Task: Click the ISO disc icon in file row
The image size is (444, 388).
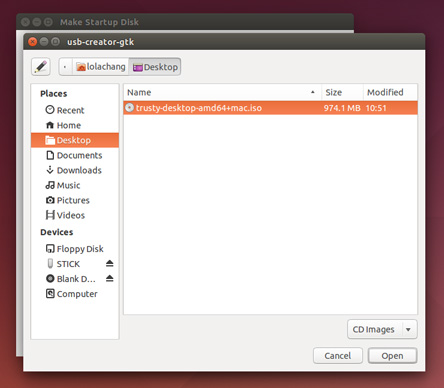Action: point(129,107)
